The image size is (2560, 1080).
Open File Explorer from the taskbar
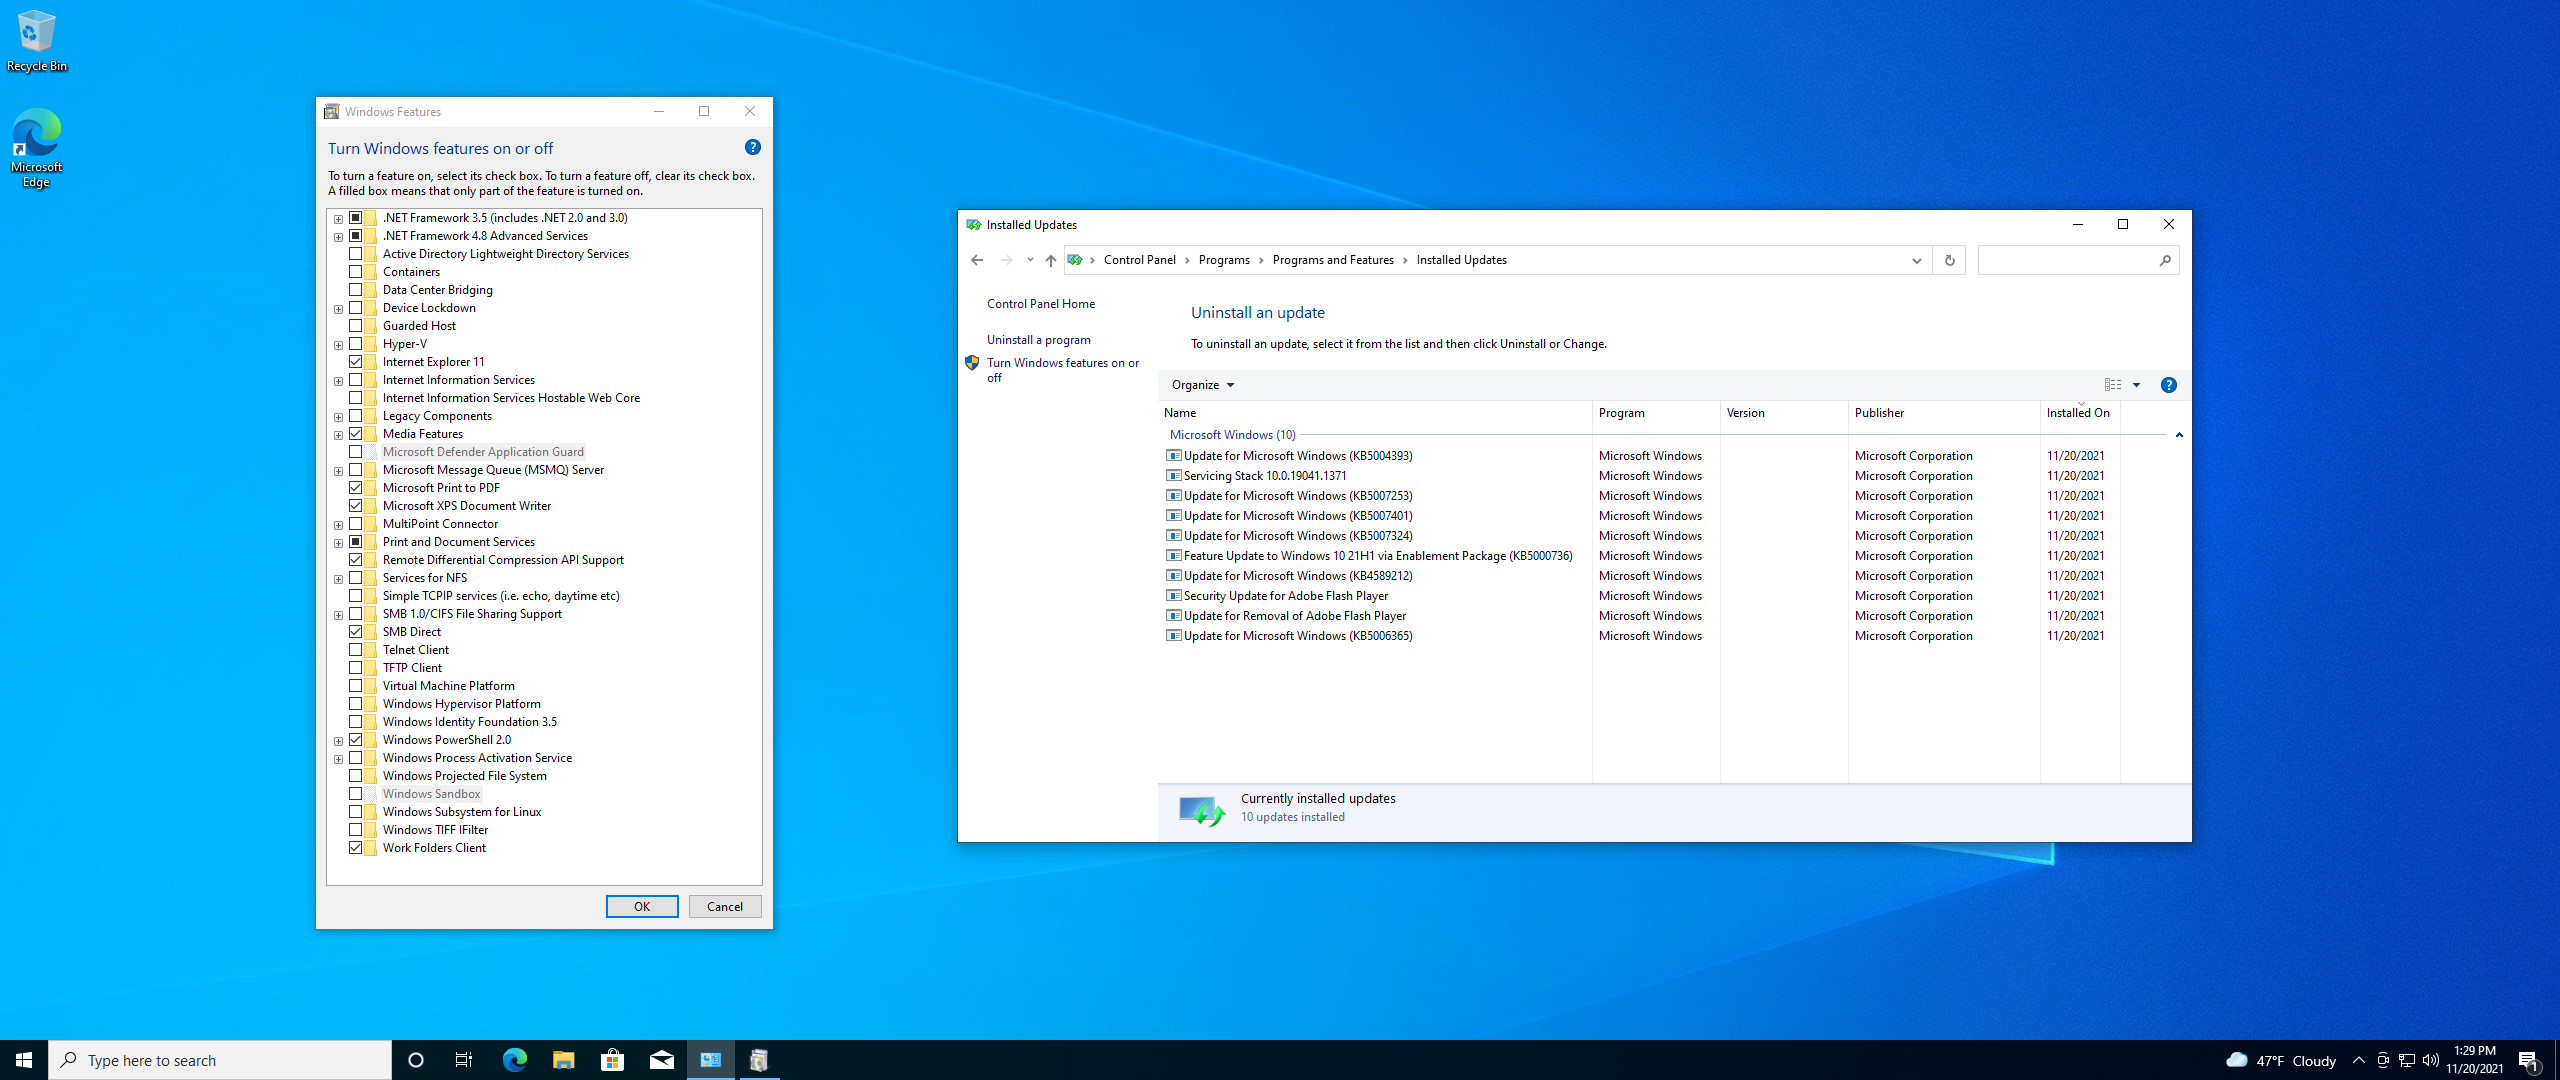tap(563, 1060)
